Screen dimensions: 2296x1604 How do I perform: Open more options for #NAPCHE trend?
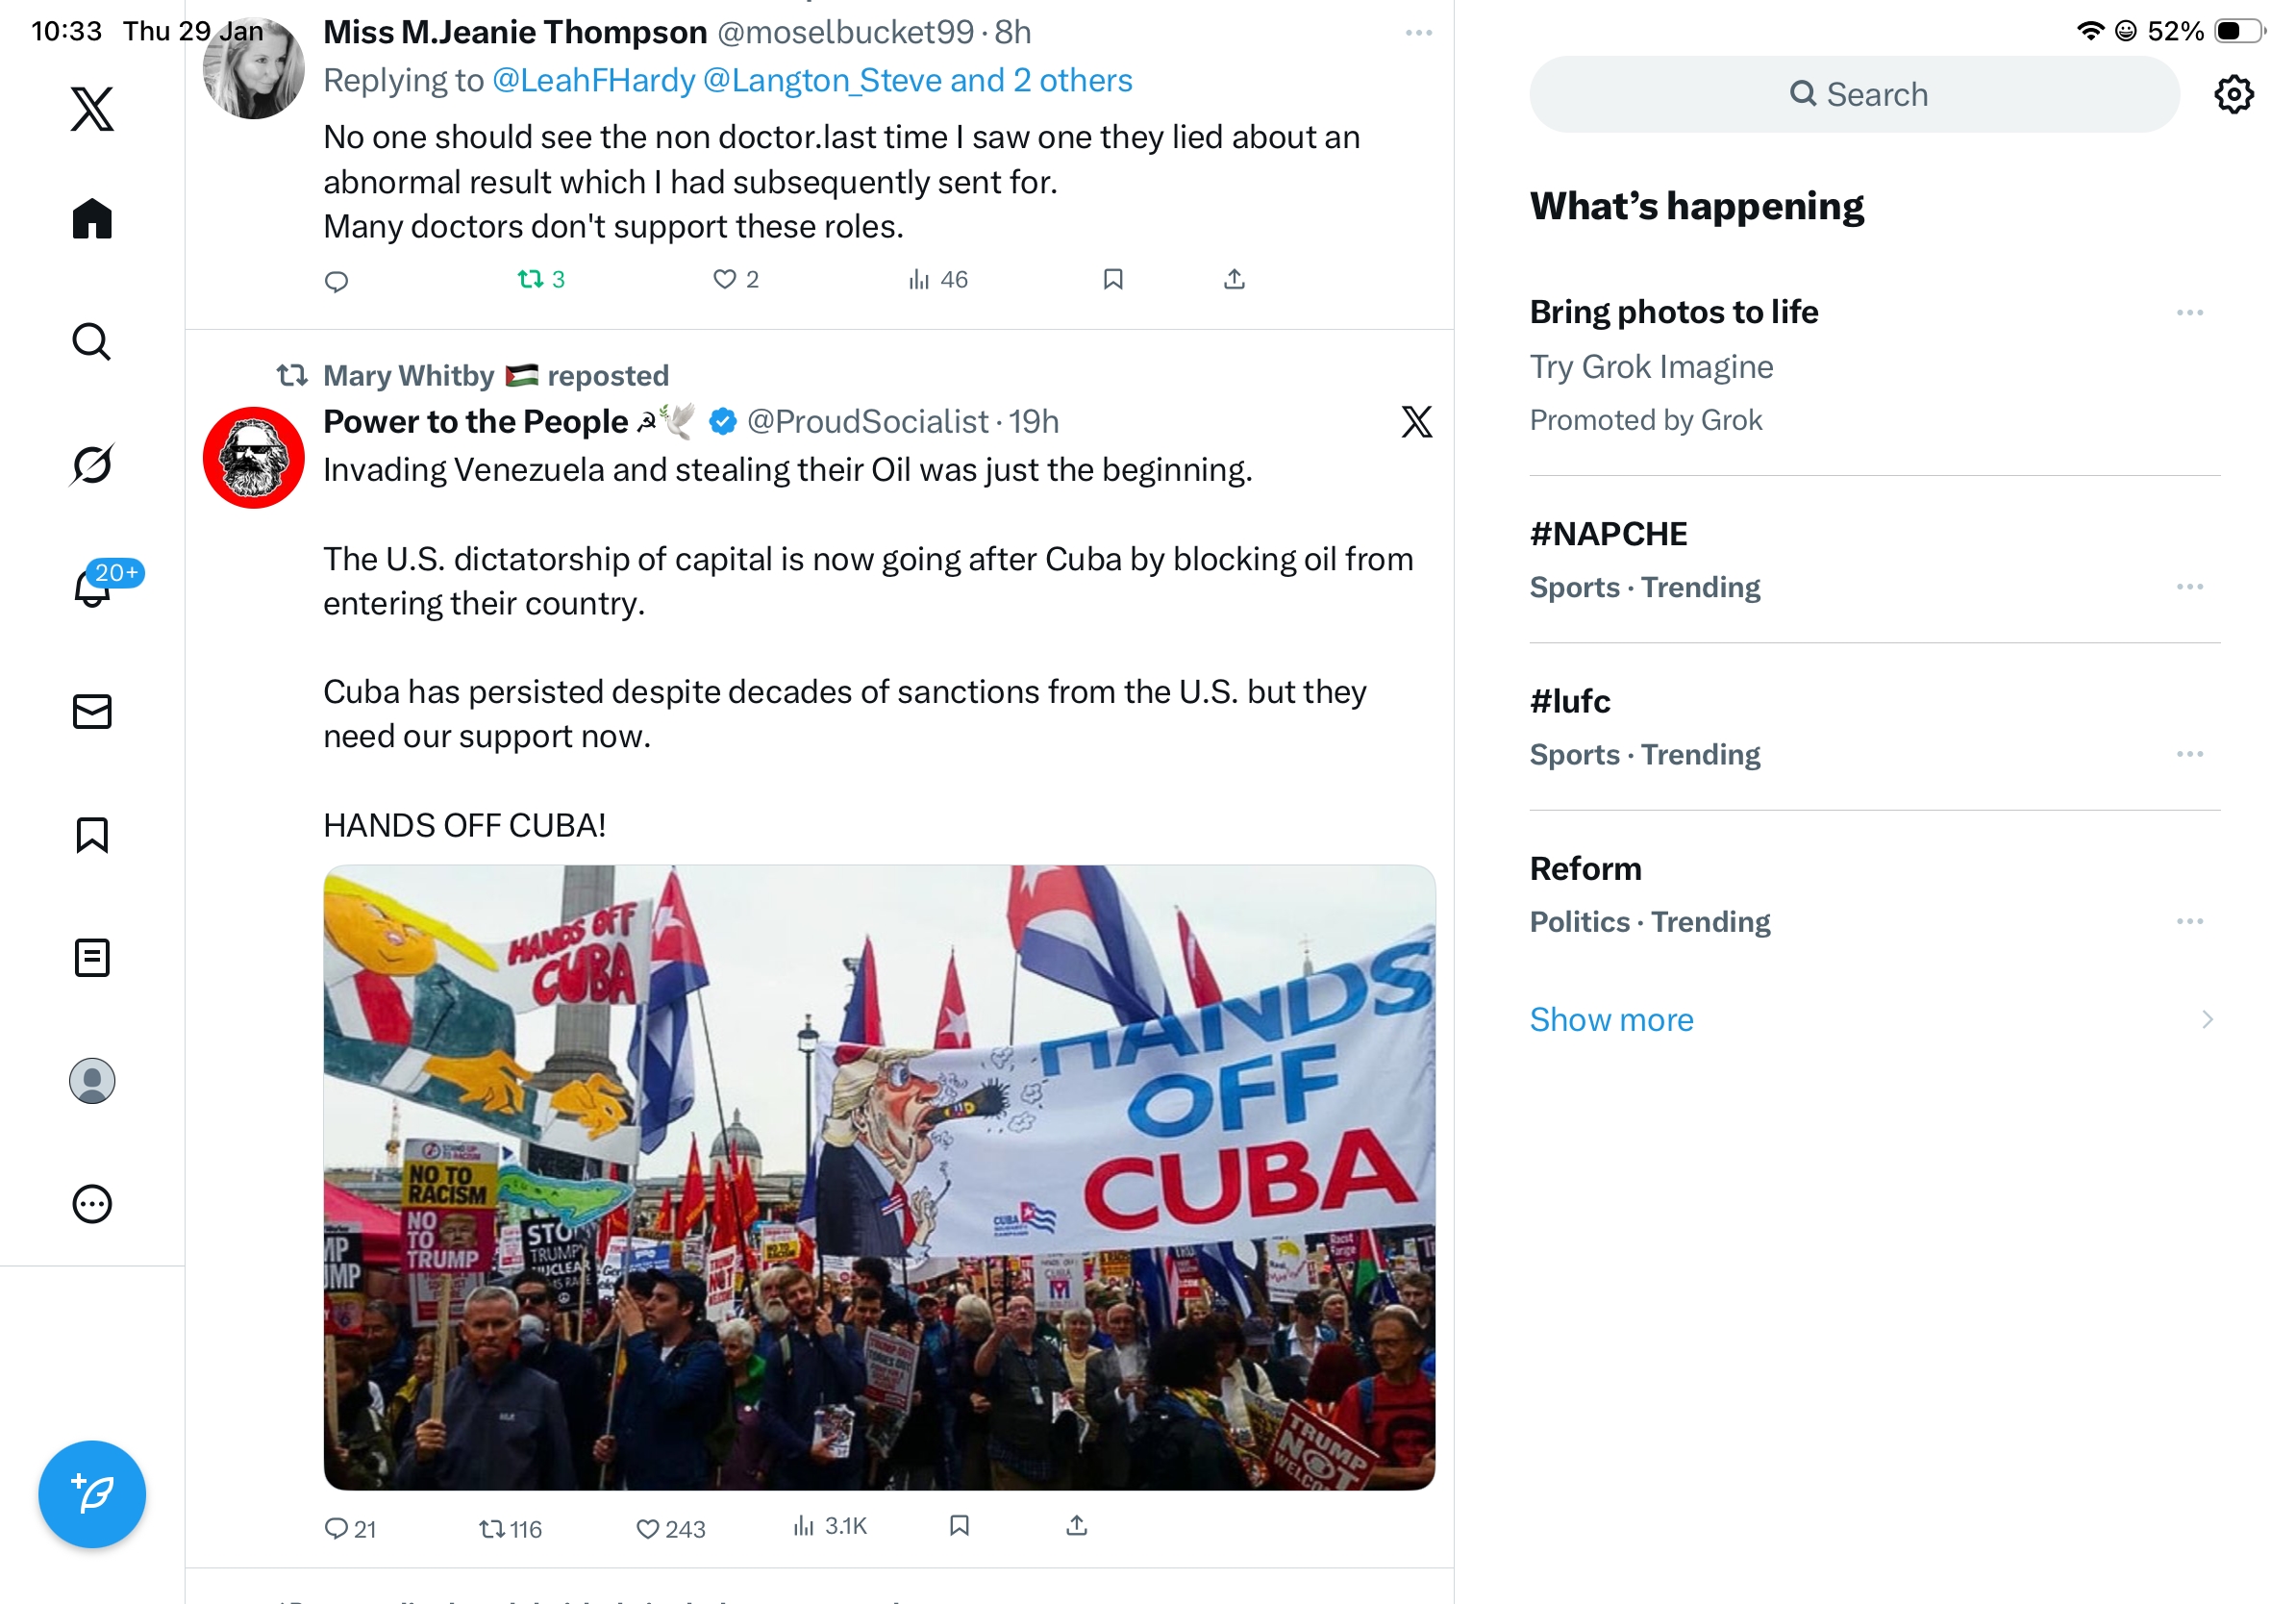click(x=2189, y=586)
